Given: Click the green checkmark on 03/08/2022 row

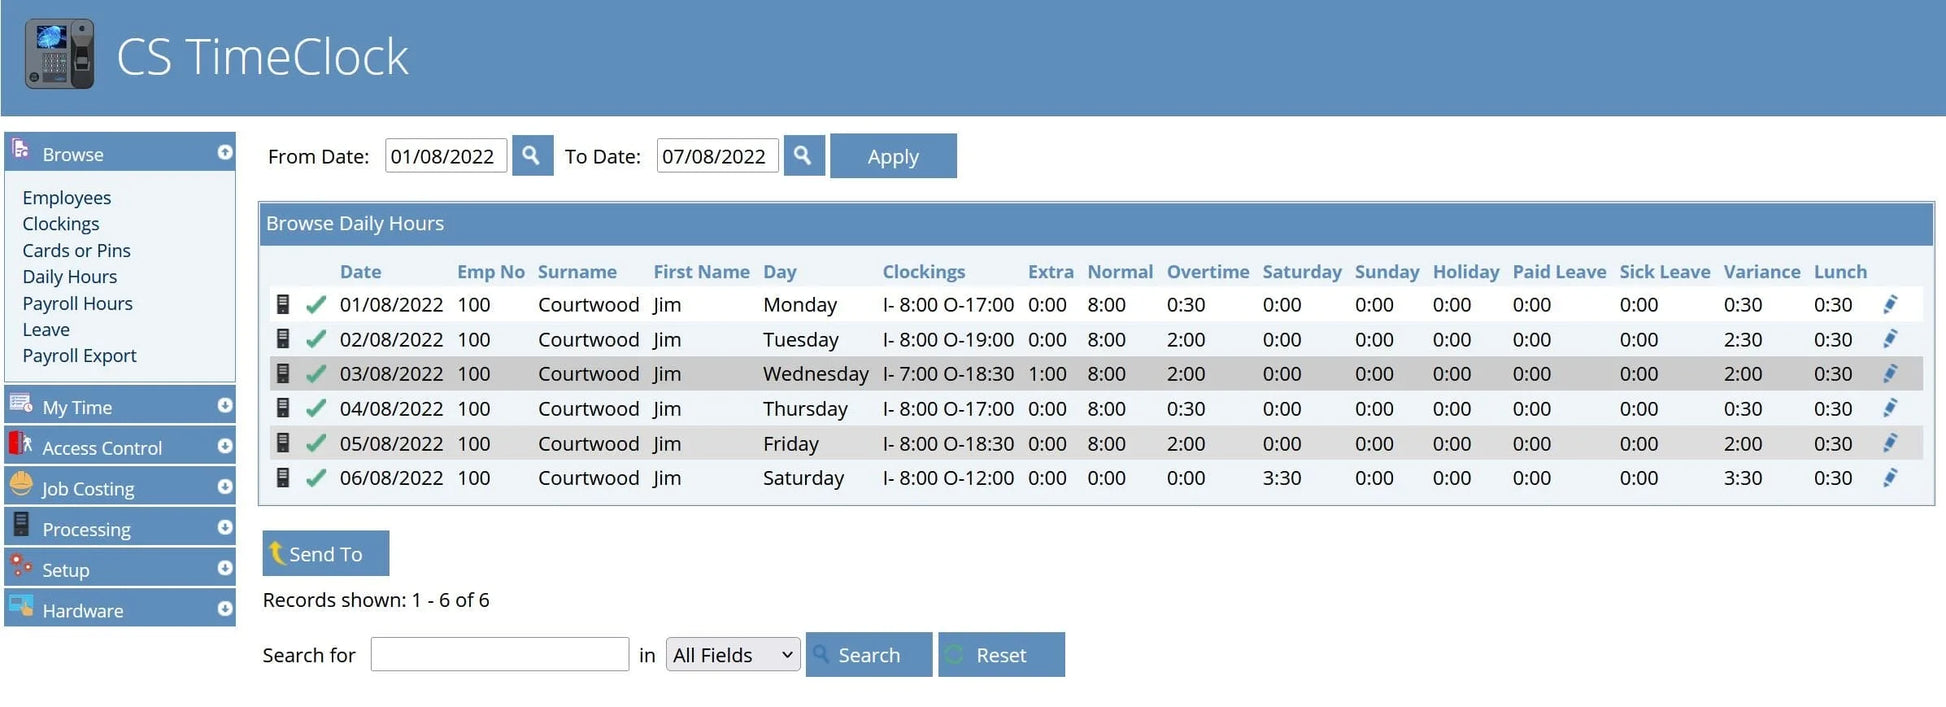Looking at the screenshot, I should (316, 374).
